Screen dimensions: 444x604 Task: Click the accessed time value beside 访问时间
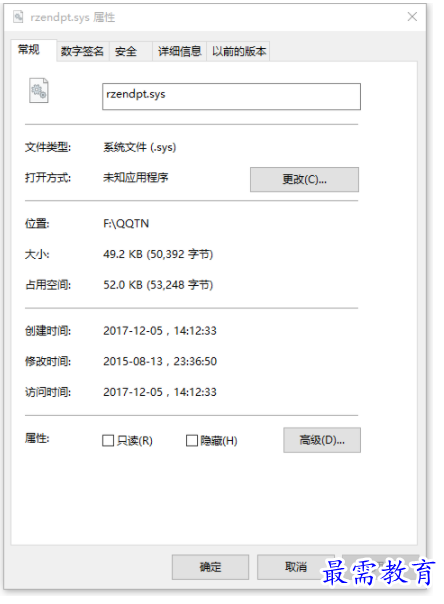tap(160, 392)
